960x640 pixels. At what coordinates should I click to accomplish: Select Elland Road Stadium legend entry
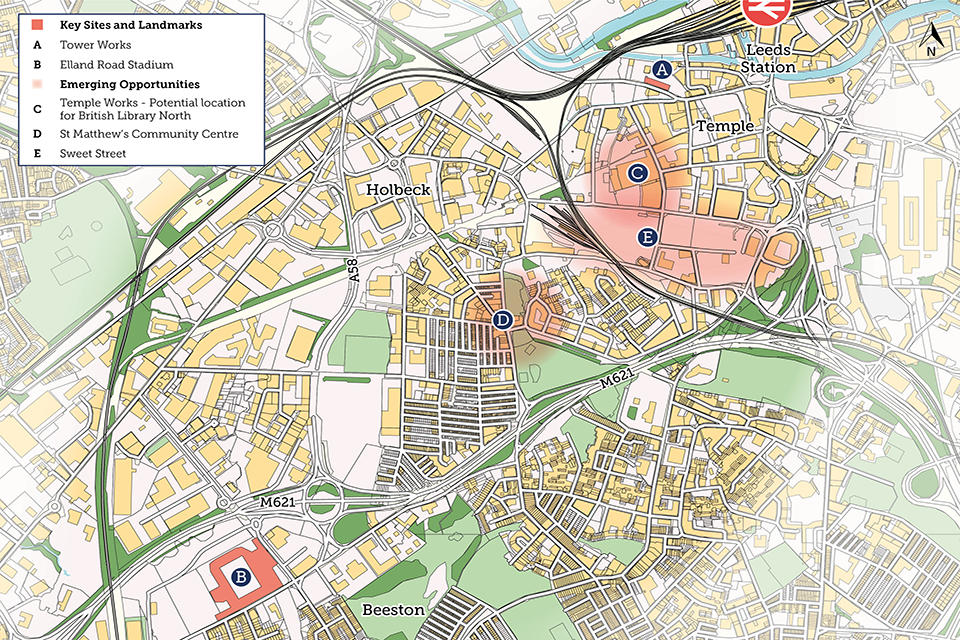tap(116, 65)
